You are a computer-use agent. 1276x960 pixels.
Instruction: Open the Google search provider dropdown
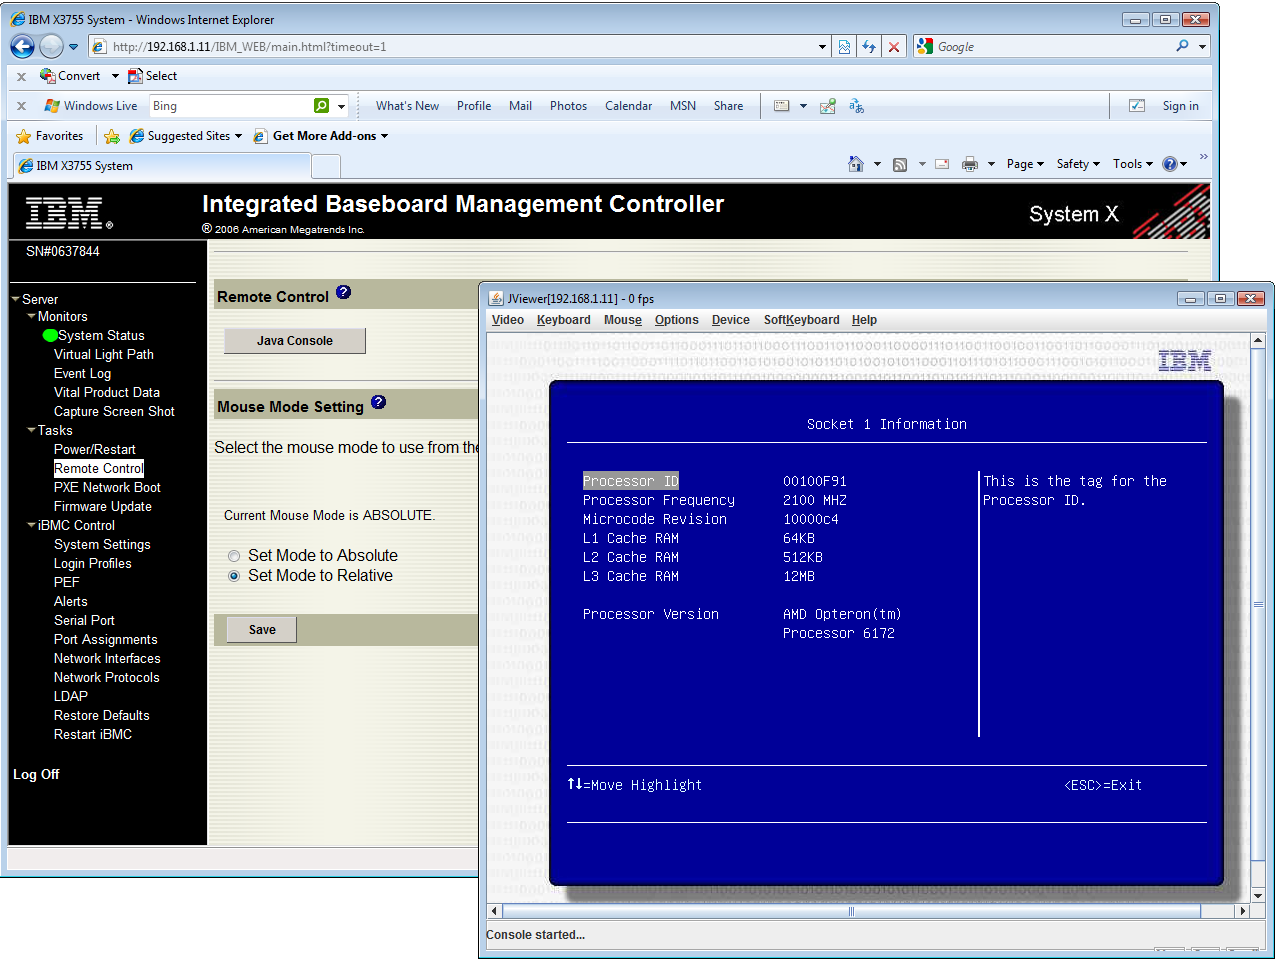click(1202, 46)
